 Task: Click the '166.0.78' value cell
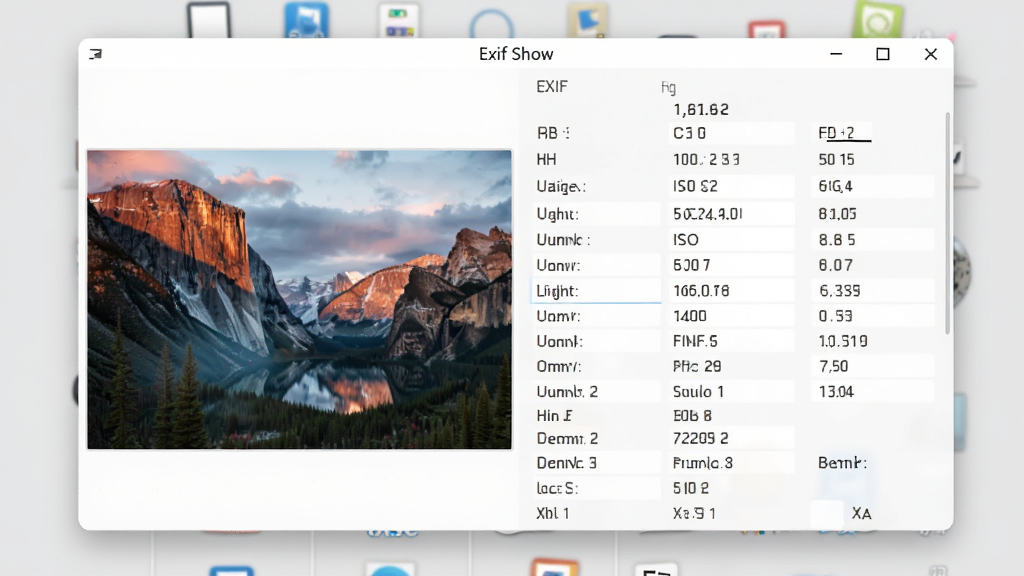pos(731,291)
